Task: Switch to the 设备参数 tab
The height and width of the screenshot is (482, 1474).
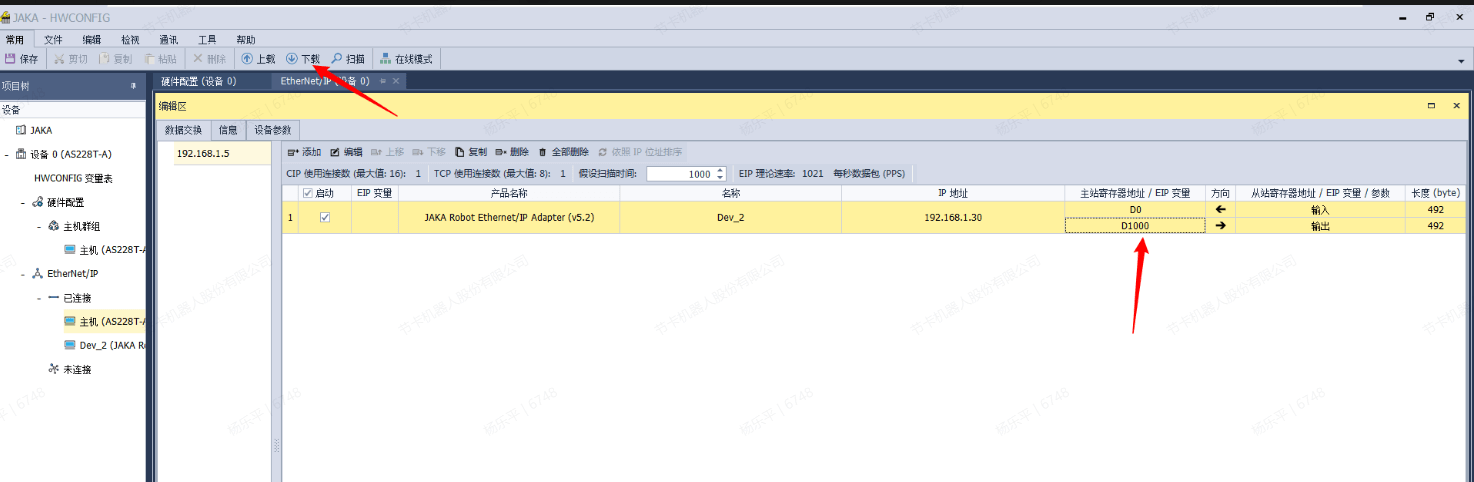Action: (x=273, y=130)
